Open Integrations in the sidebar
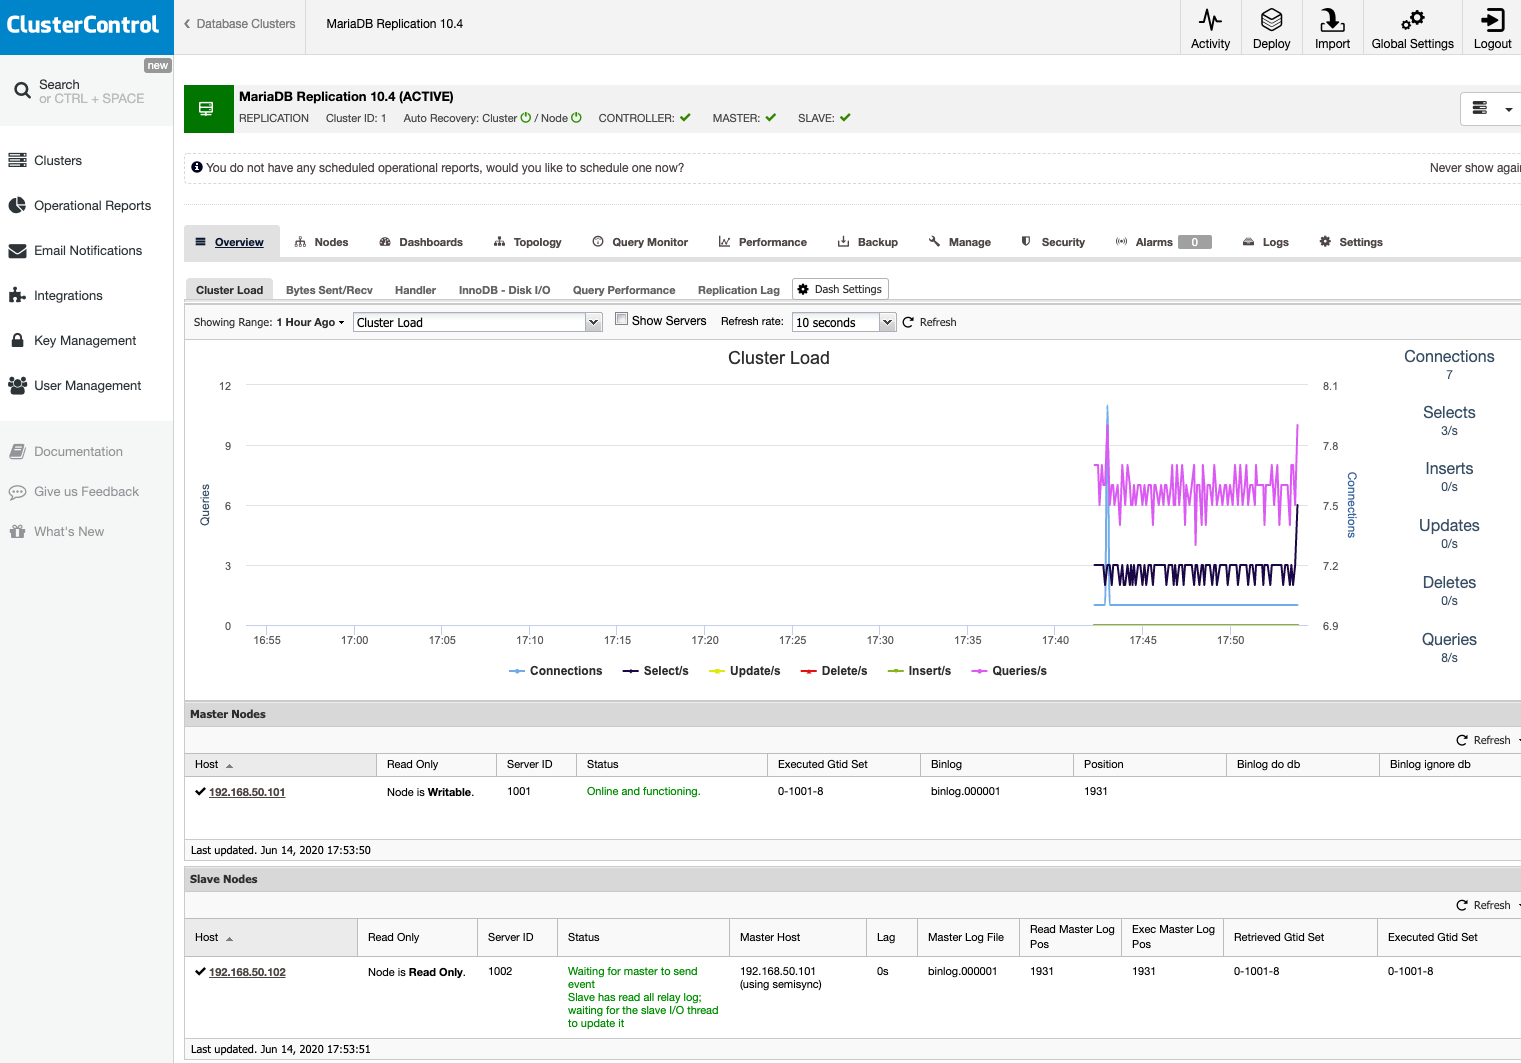 [x=68, y=295]
